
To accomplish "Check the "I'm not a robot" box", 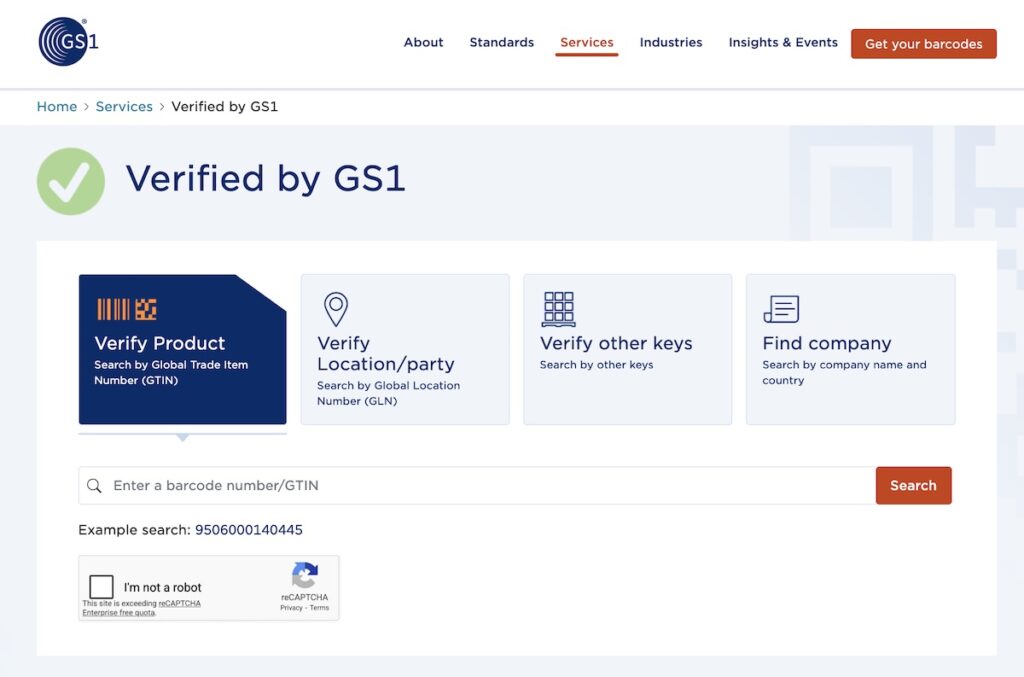I will (x=101, y=584).
